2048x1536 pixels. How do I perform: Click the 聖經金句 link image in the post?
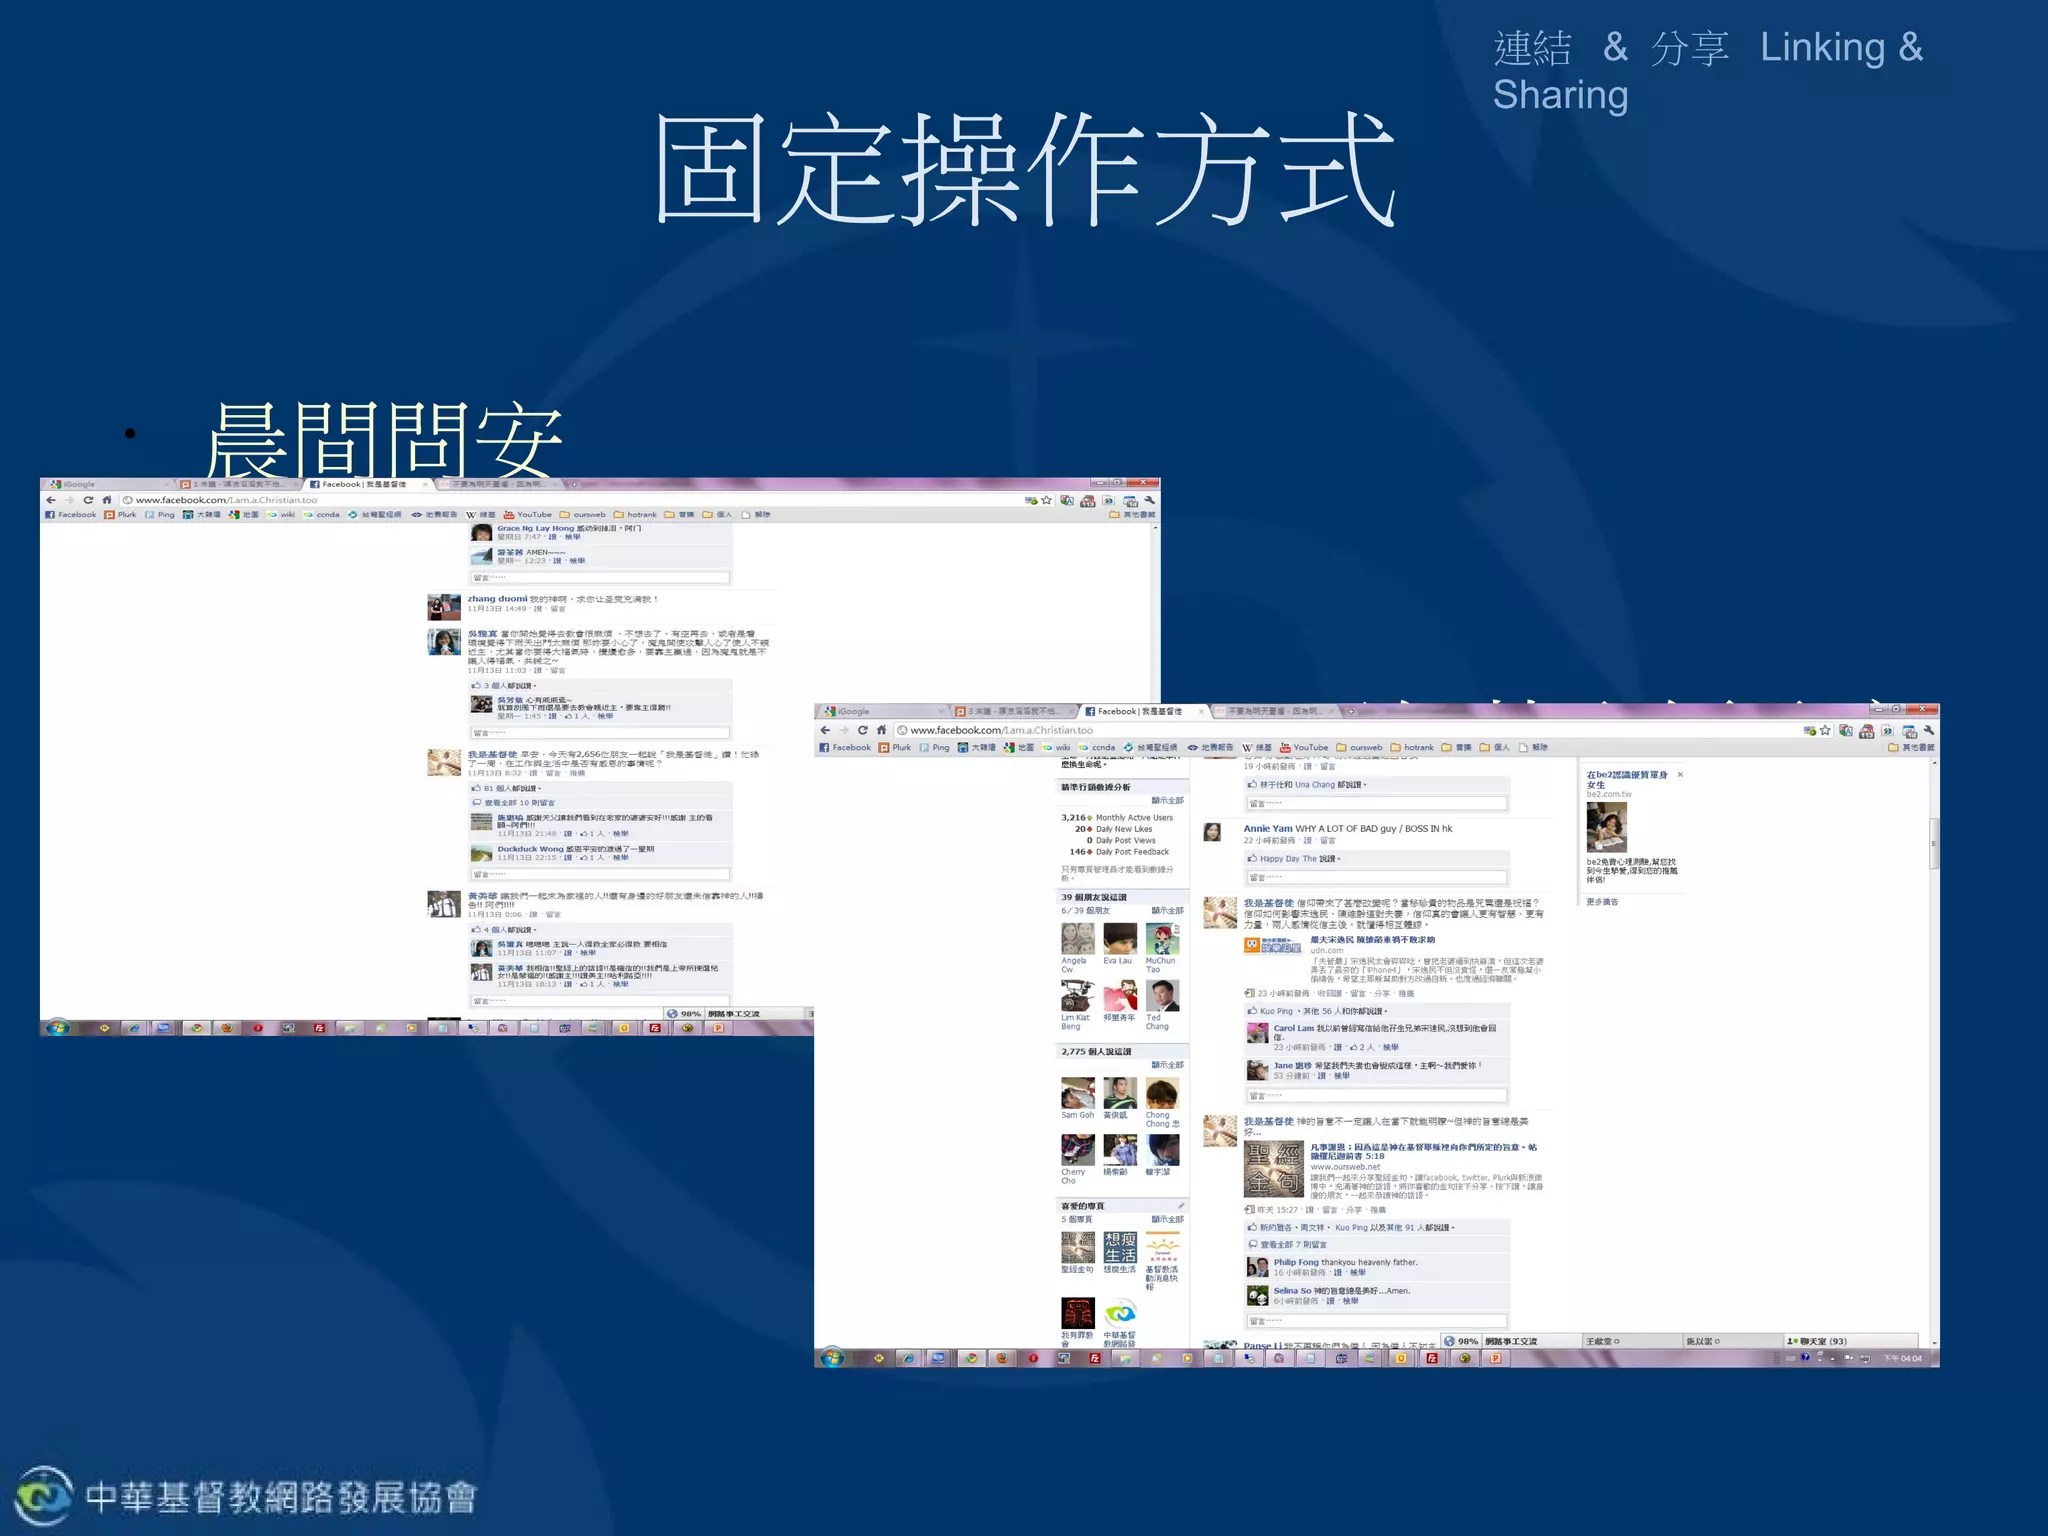(1273, 1169)
